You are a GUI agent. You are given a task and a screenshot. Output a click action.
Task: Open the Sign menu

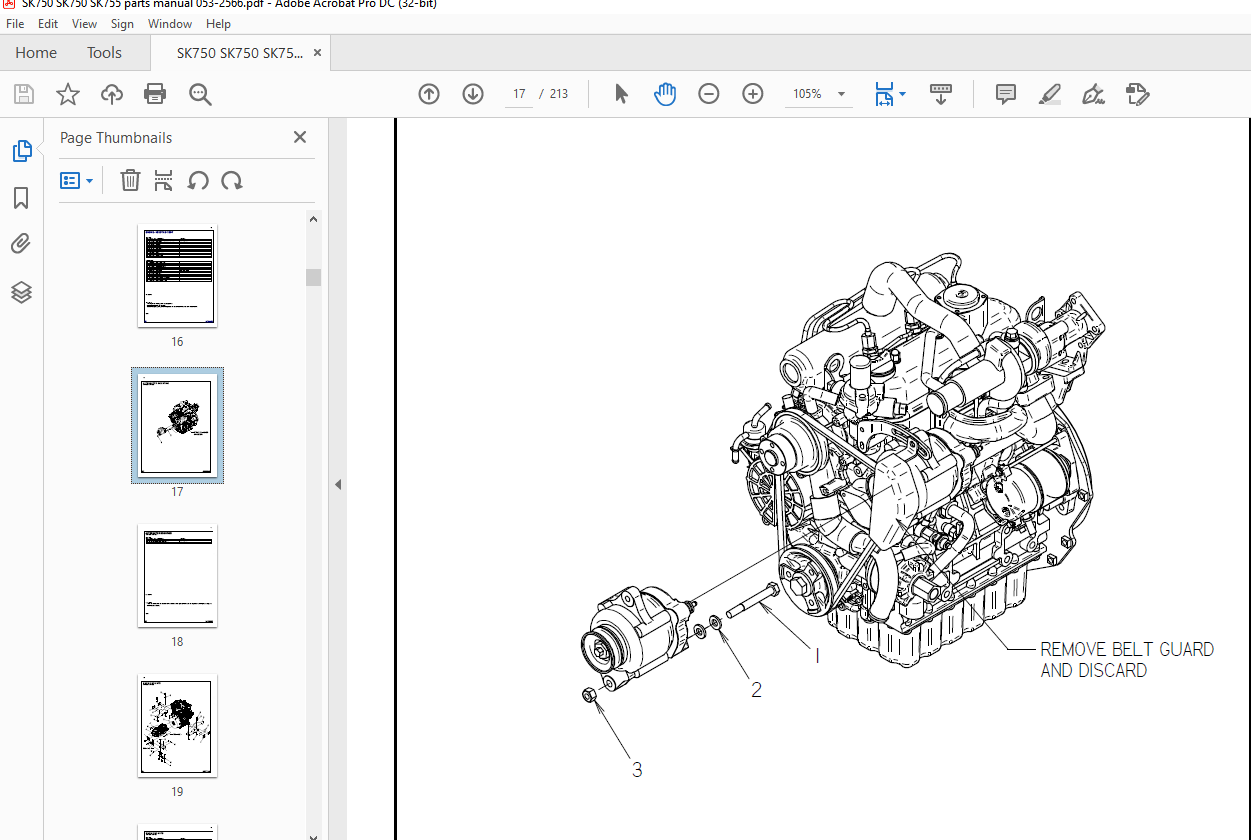(122, 23)
